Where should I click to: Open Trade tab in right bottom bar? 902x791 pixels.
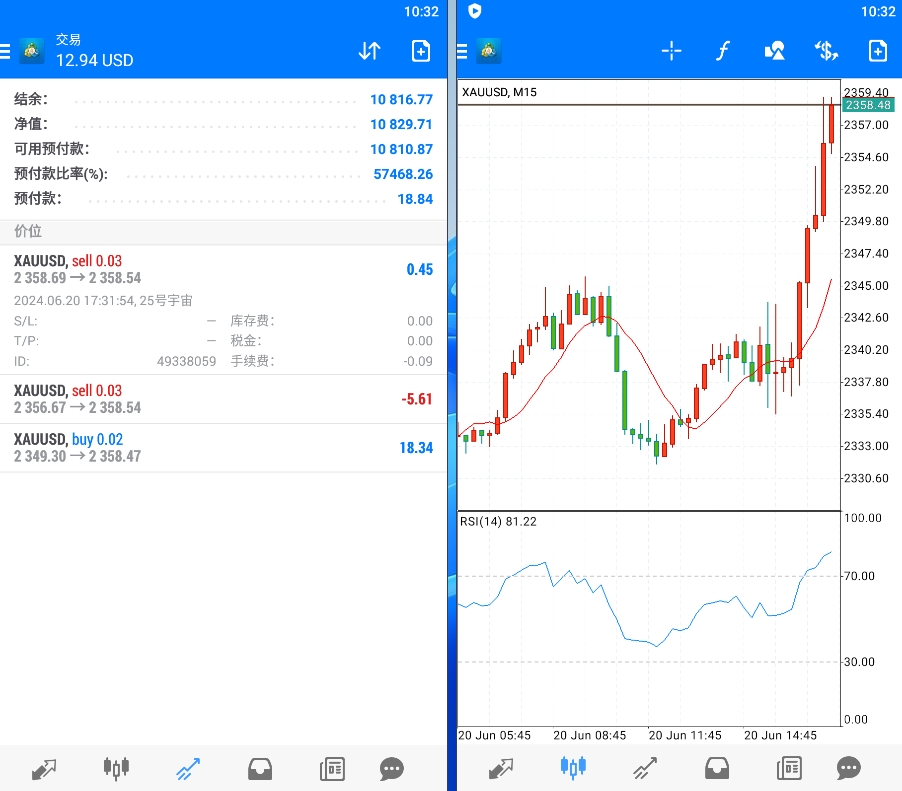click(645, 768)
